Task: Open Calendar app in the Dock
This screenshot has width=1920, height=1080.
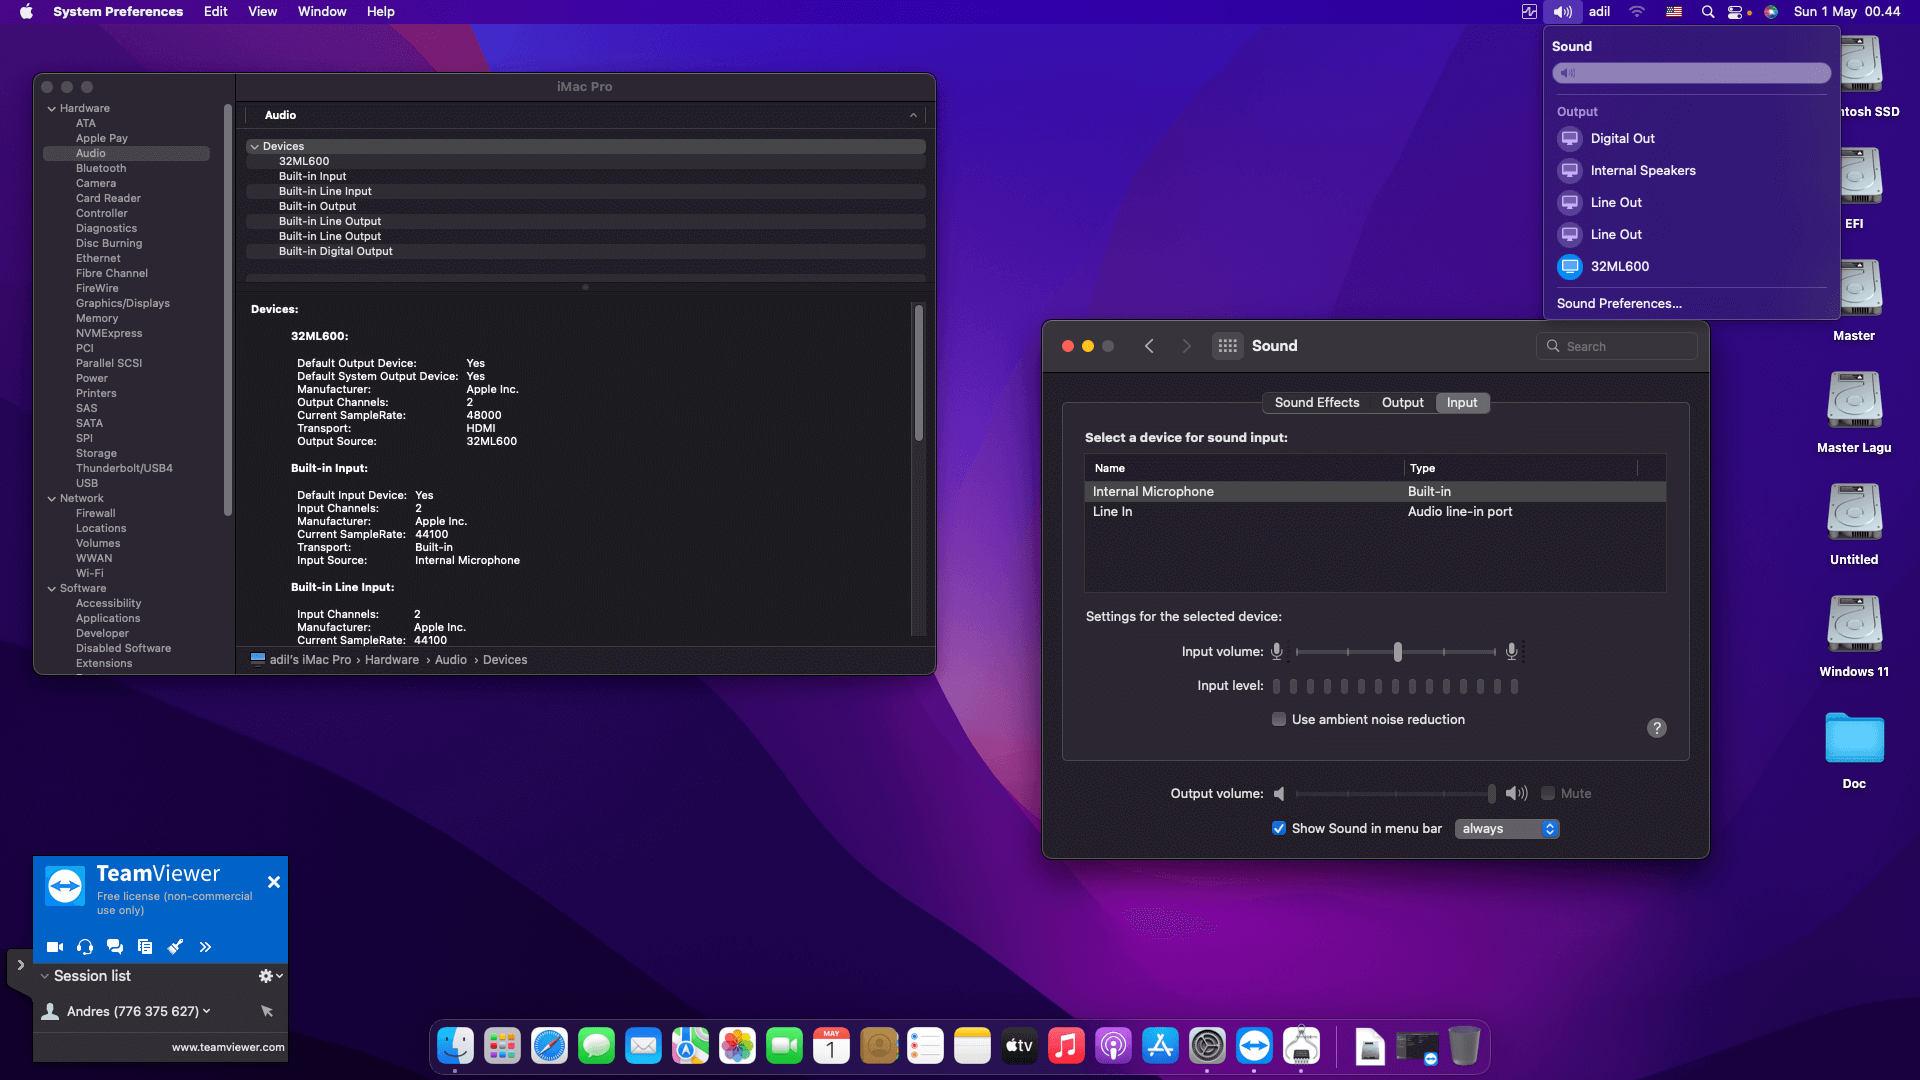Action: click(831, 1046)
